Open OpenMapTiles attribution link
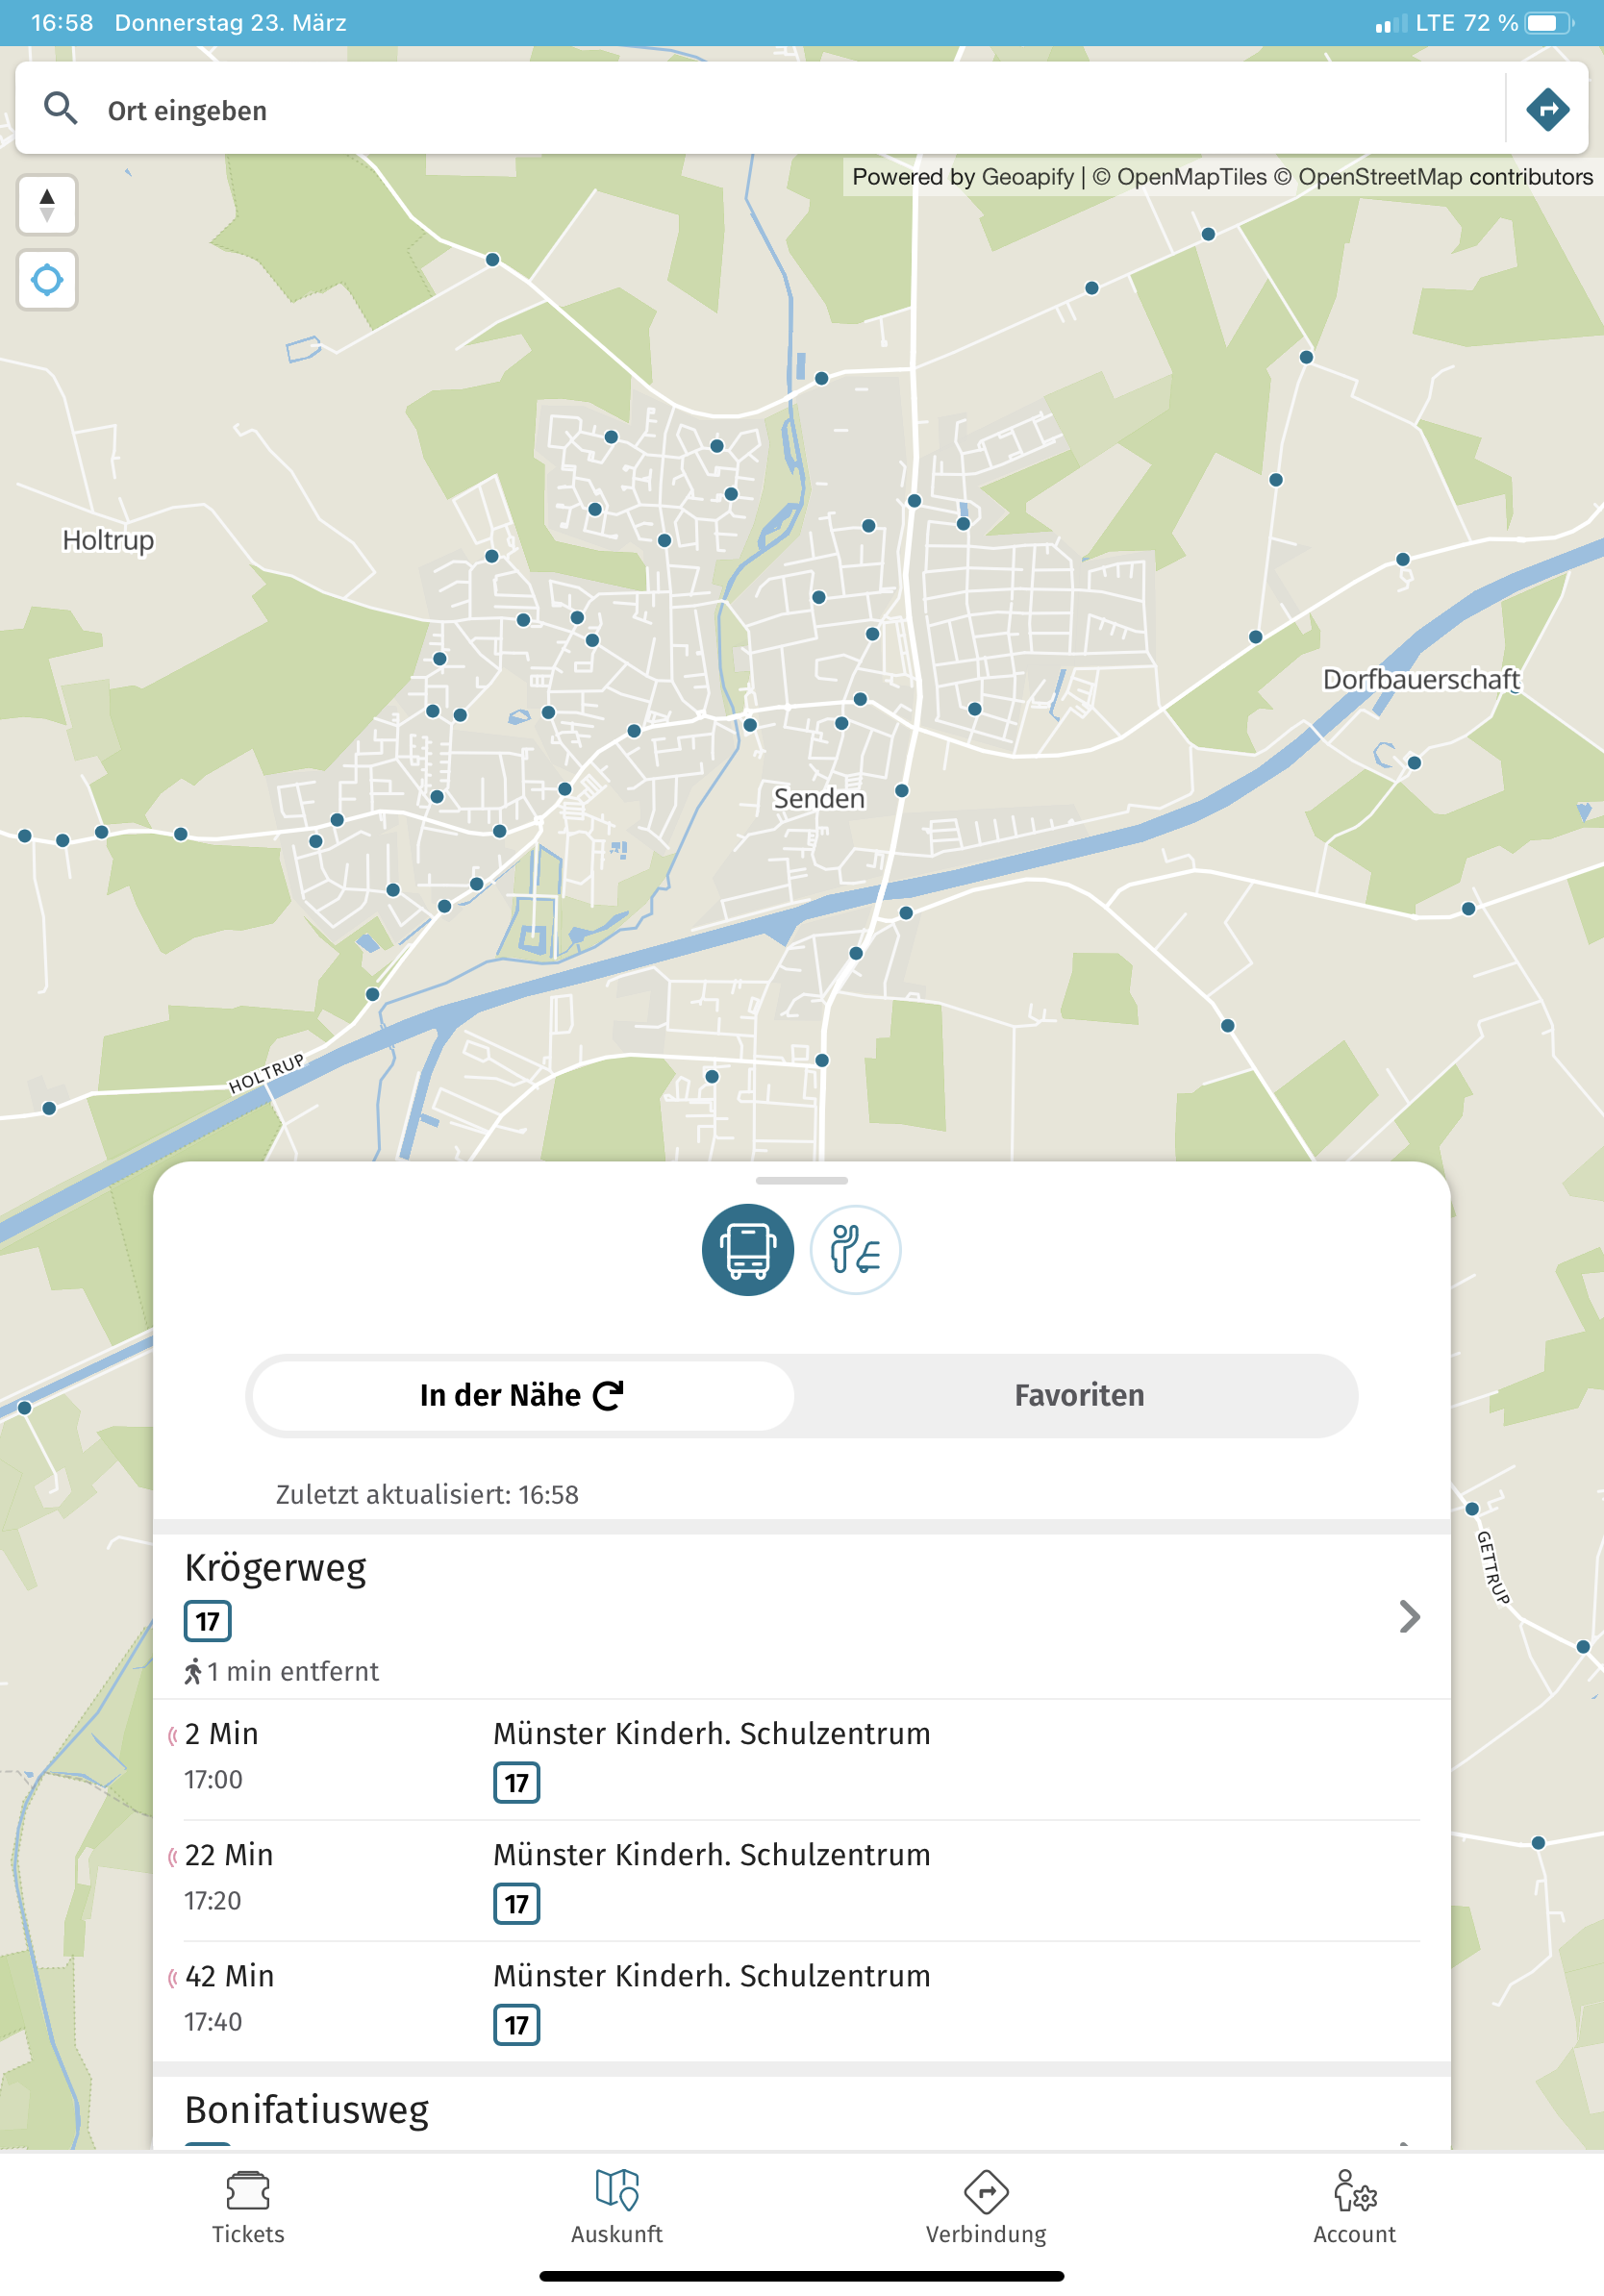Screen dimensions: 1604x2296 [x=1180, y=177]
